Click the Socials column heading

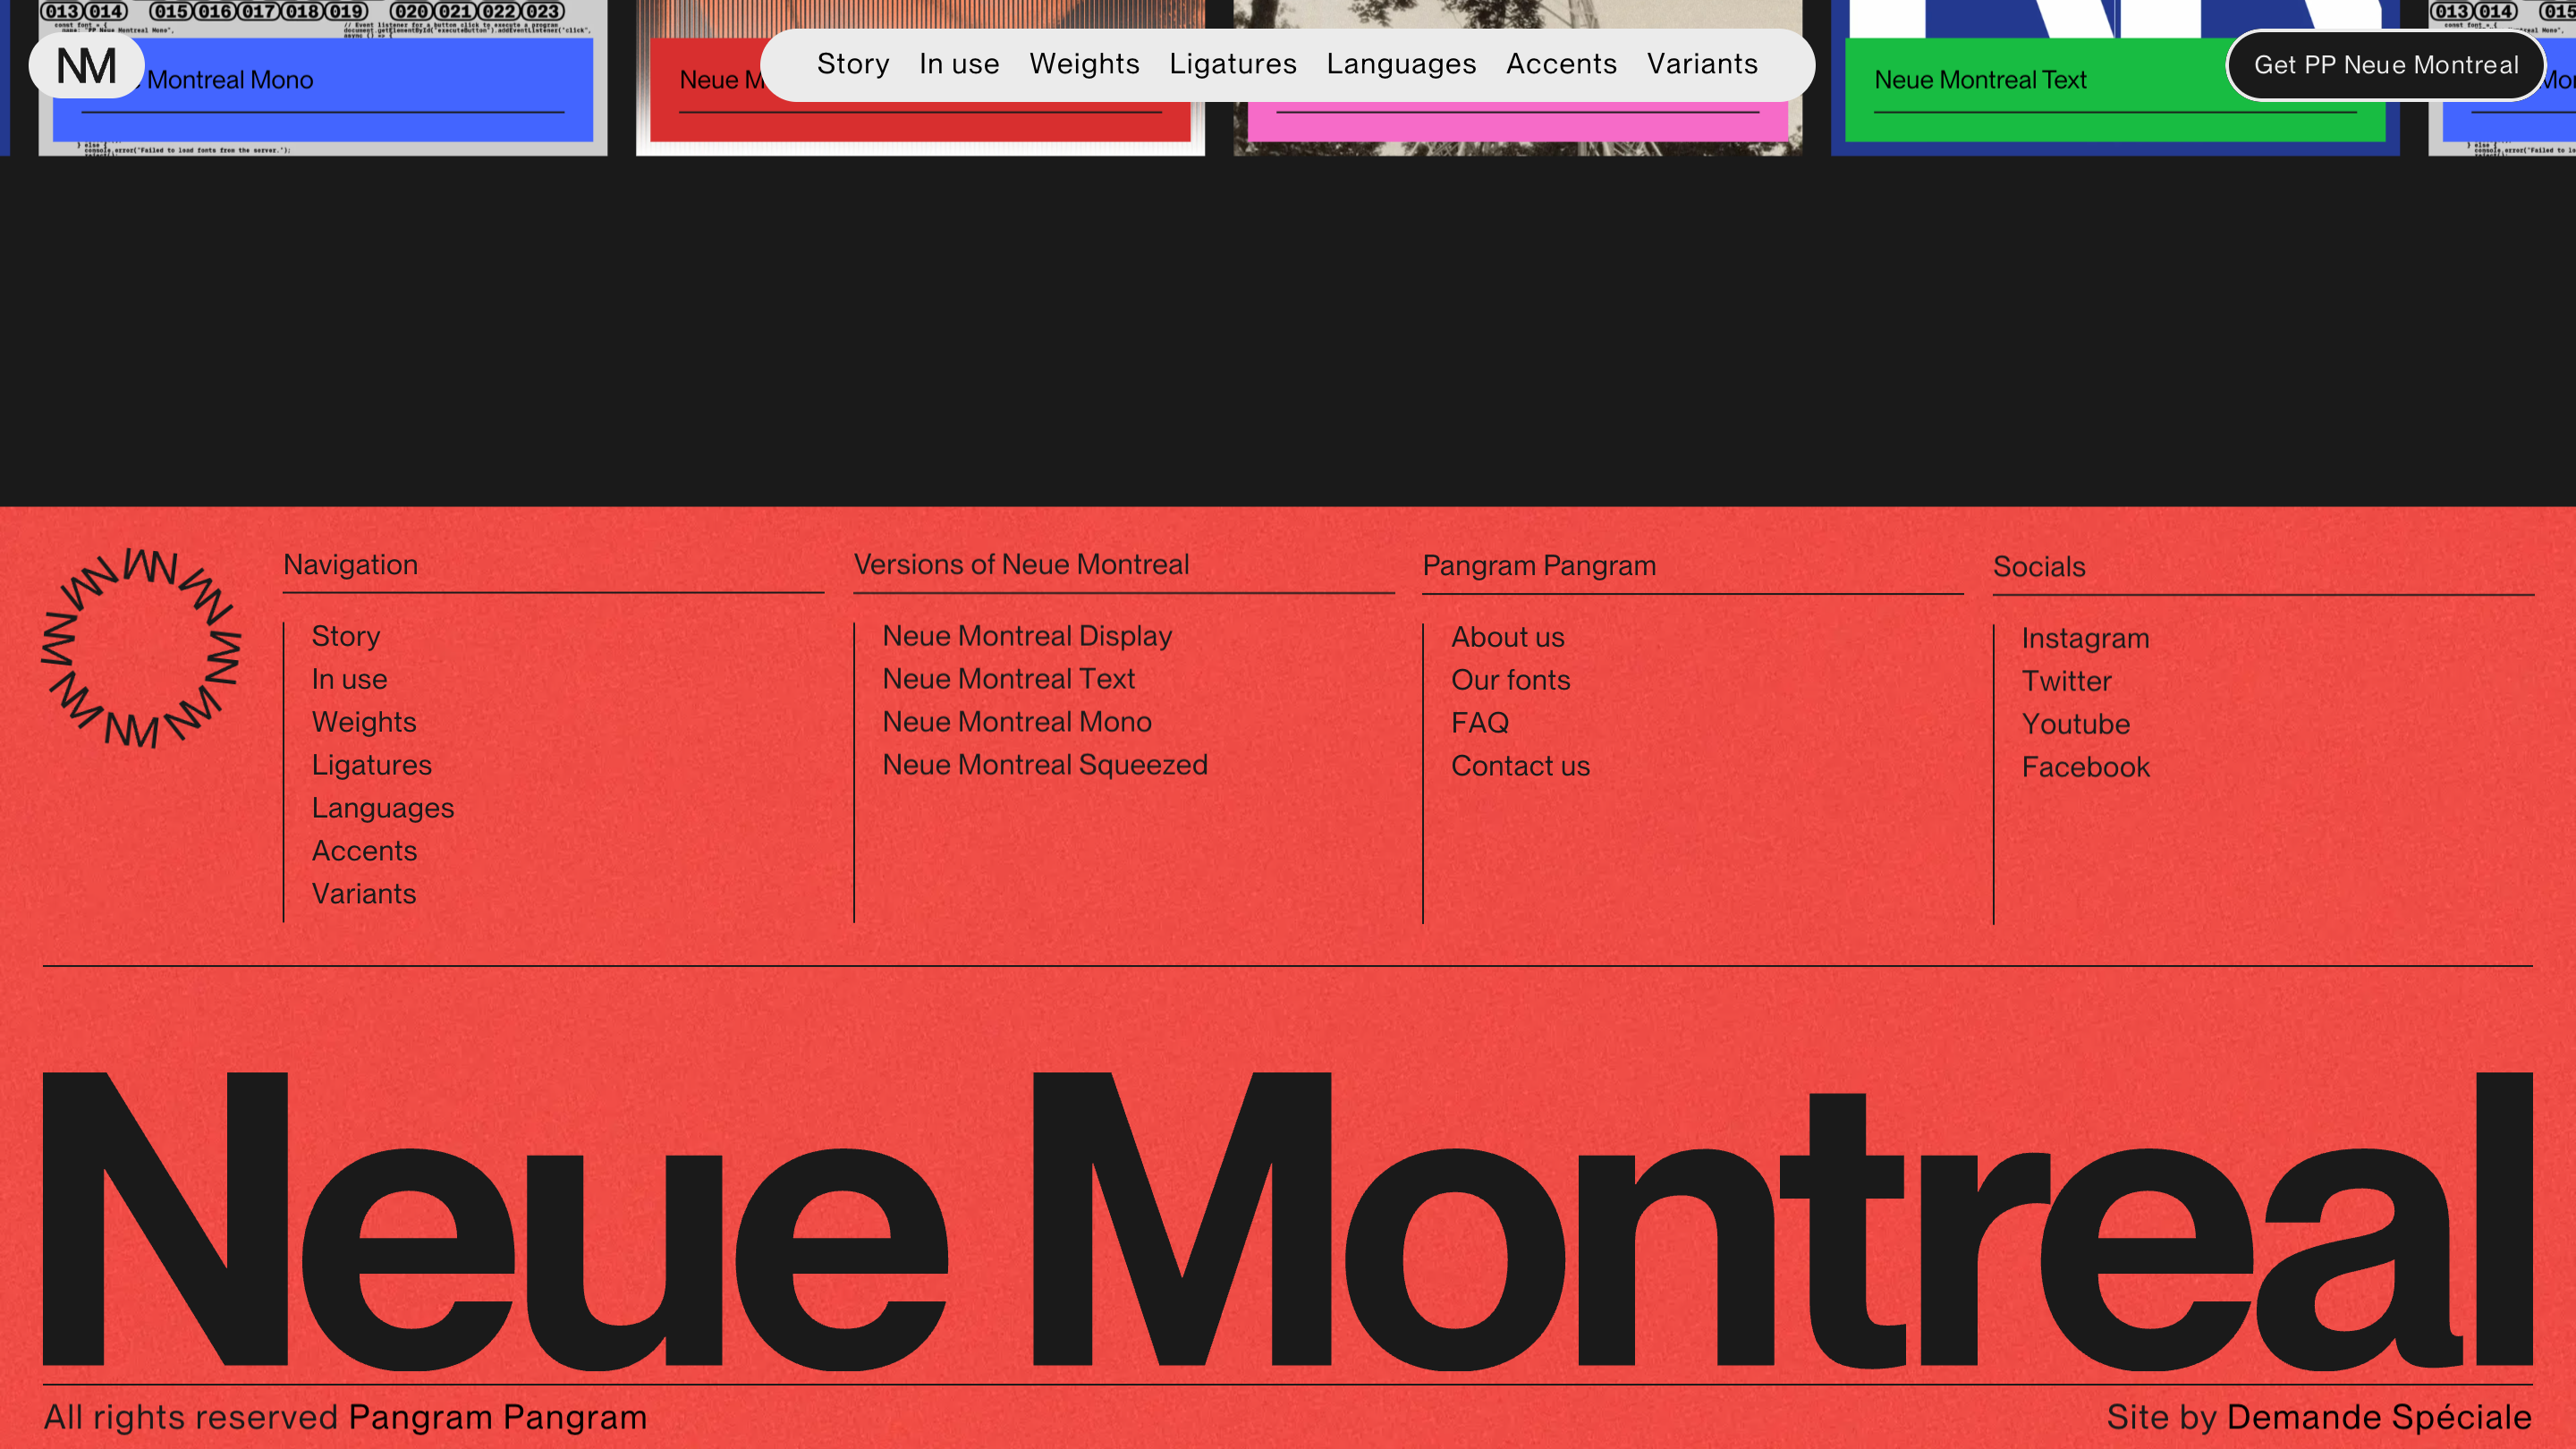[2039, 567]
